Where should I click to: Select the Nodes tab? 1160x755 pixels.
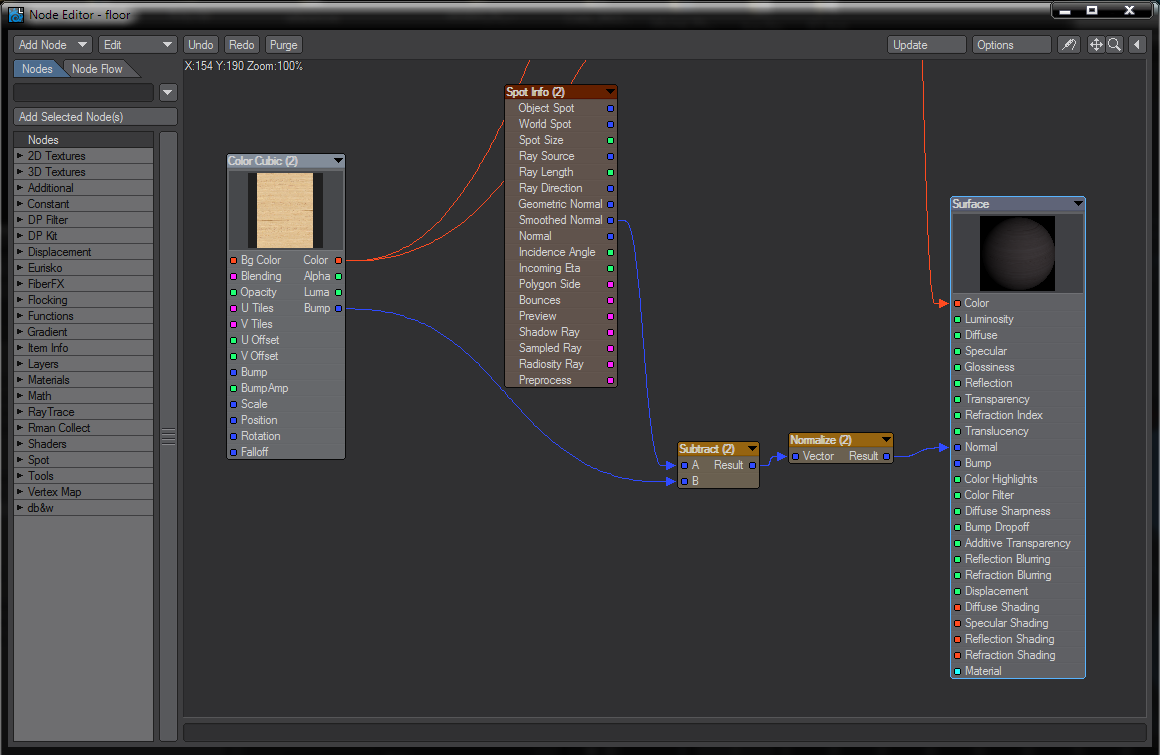(x=37, y=69)
